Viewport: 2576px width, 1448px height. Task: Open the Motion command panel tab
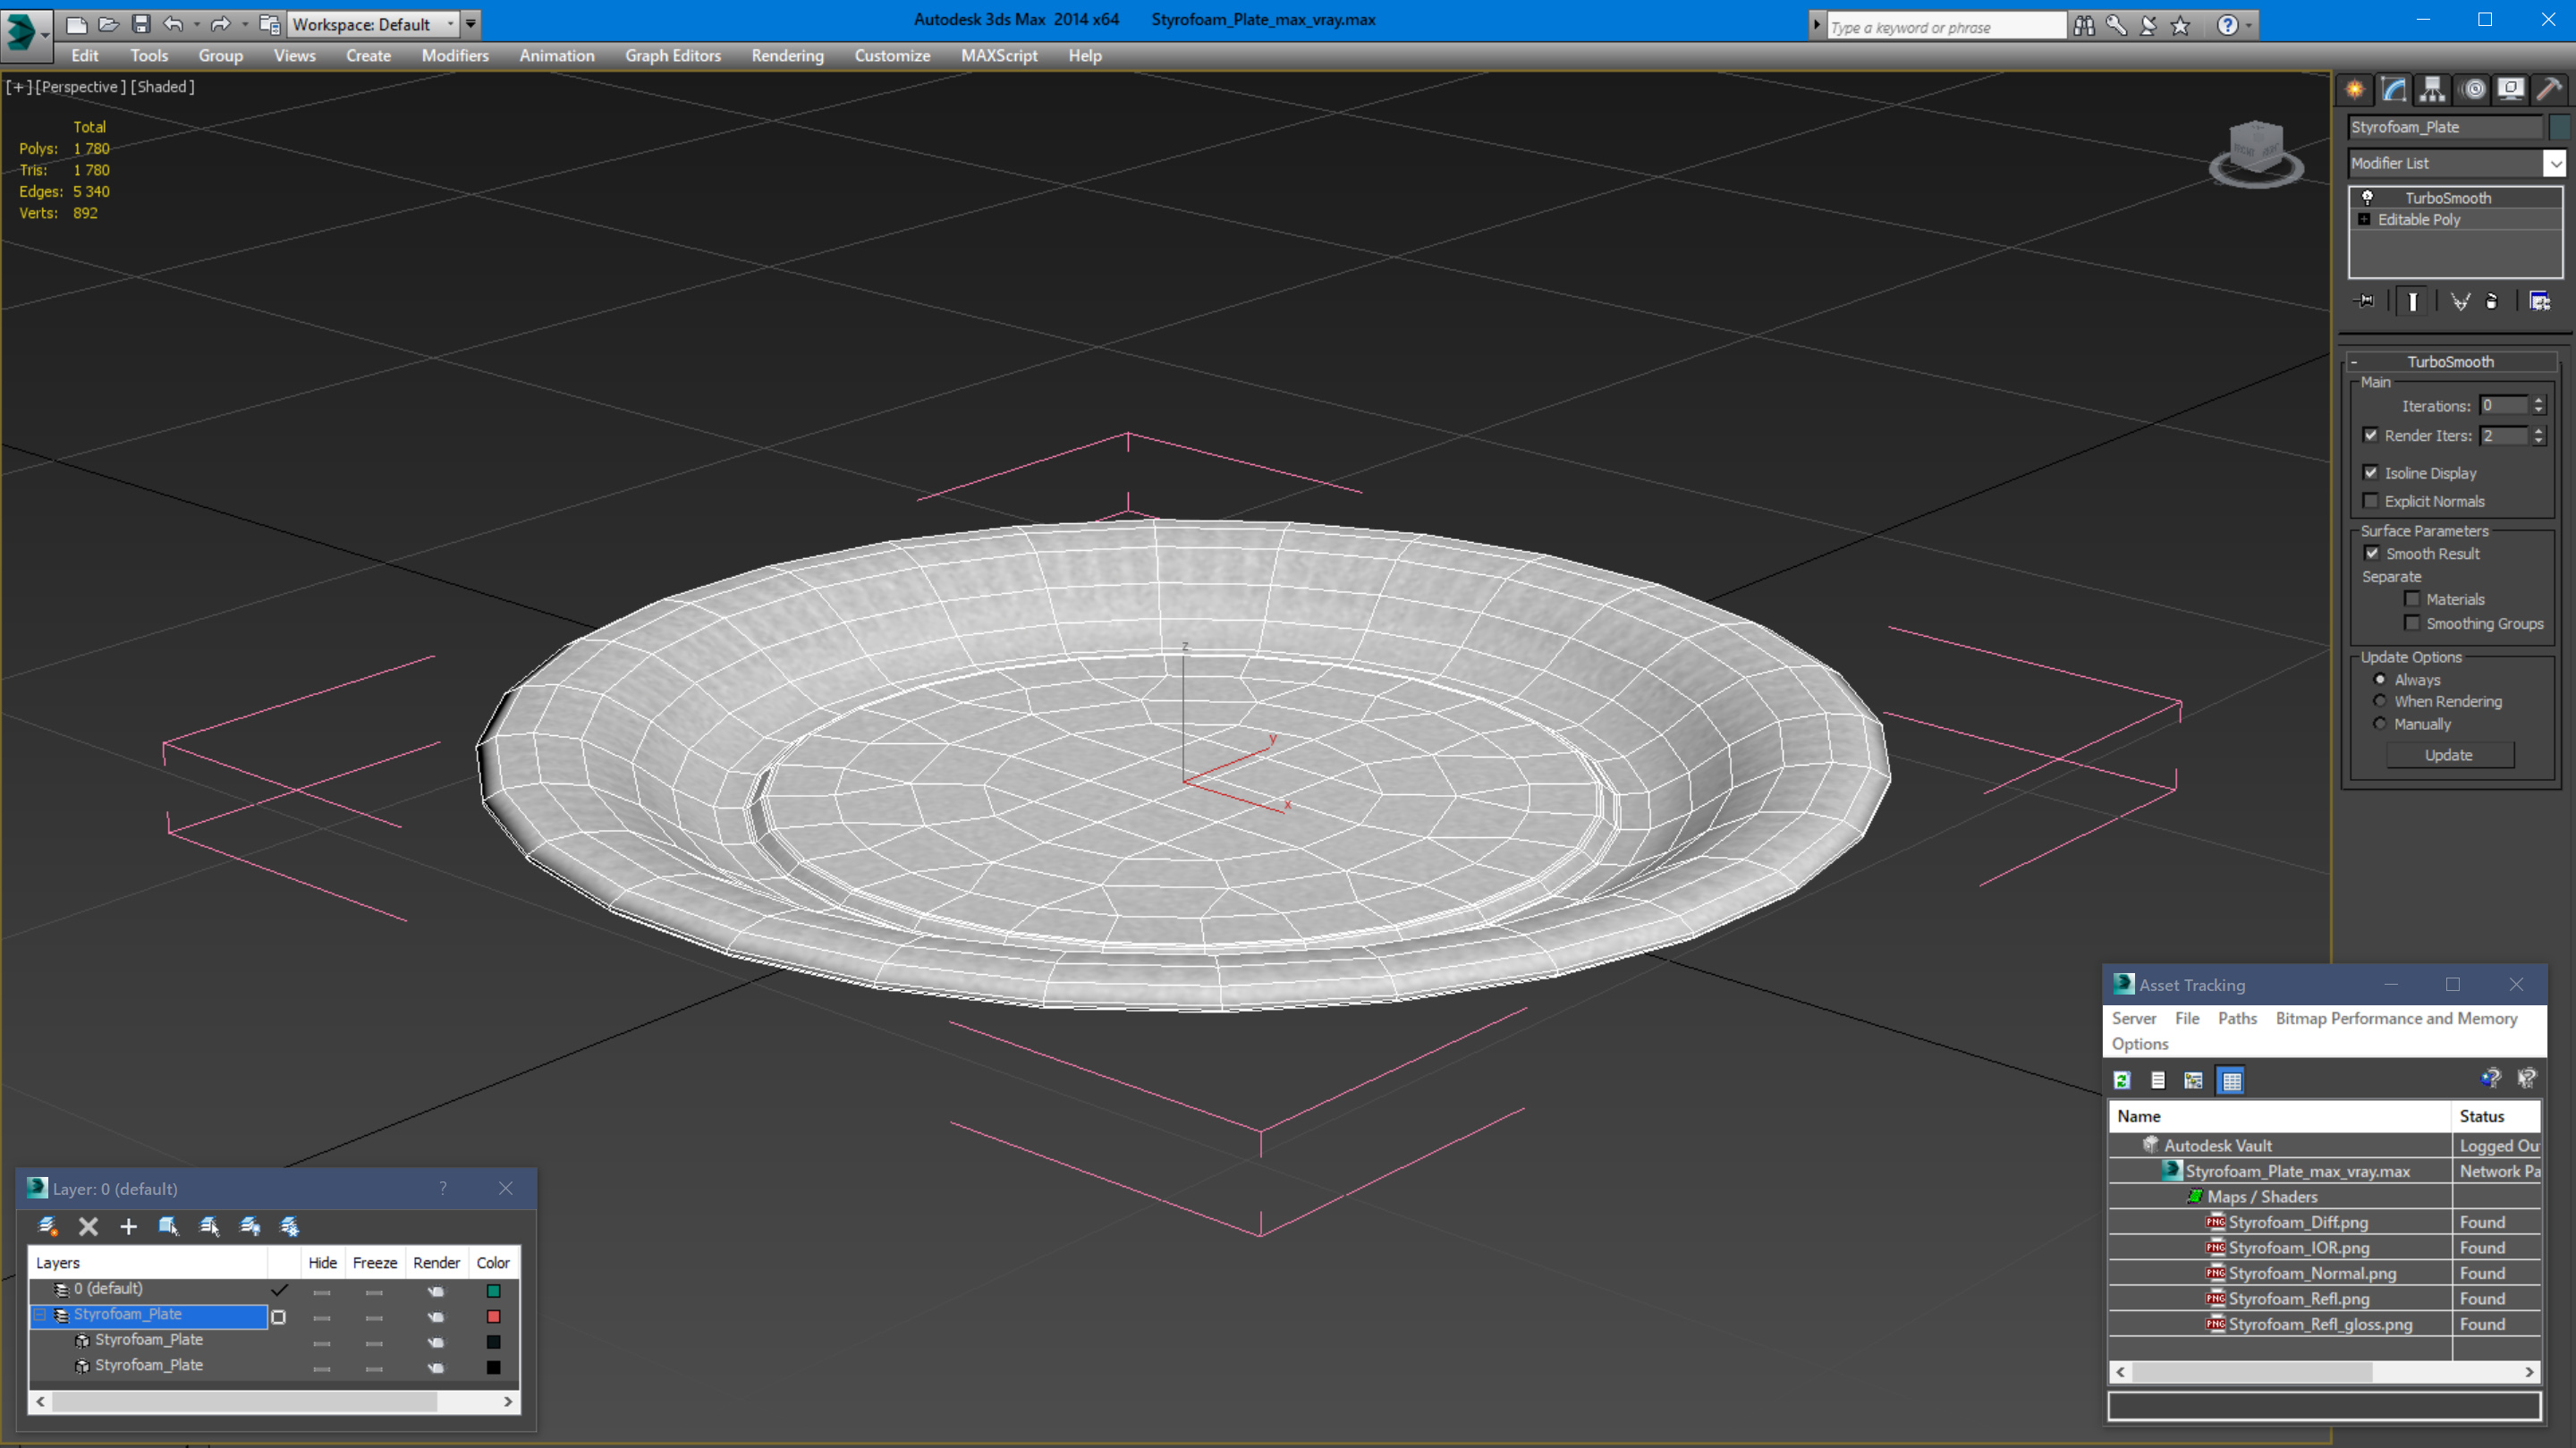pyautogui.click(x=2473, y=89)
